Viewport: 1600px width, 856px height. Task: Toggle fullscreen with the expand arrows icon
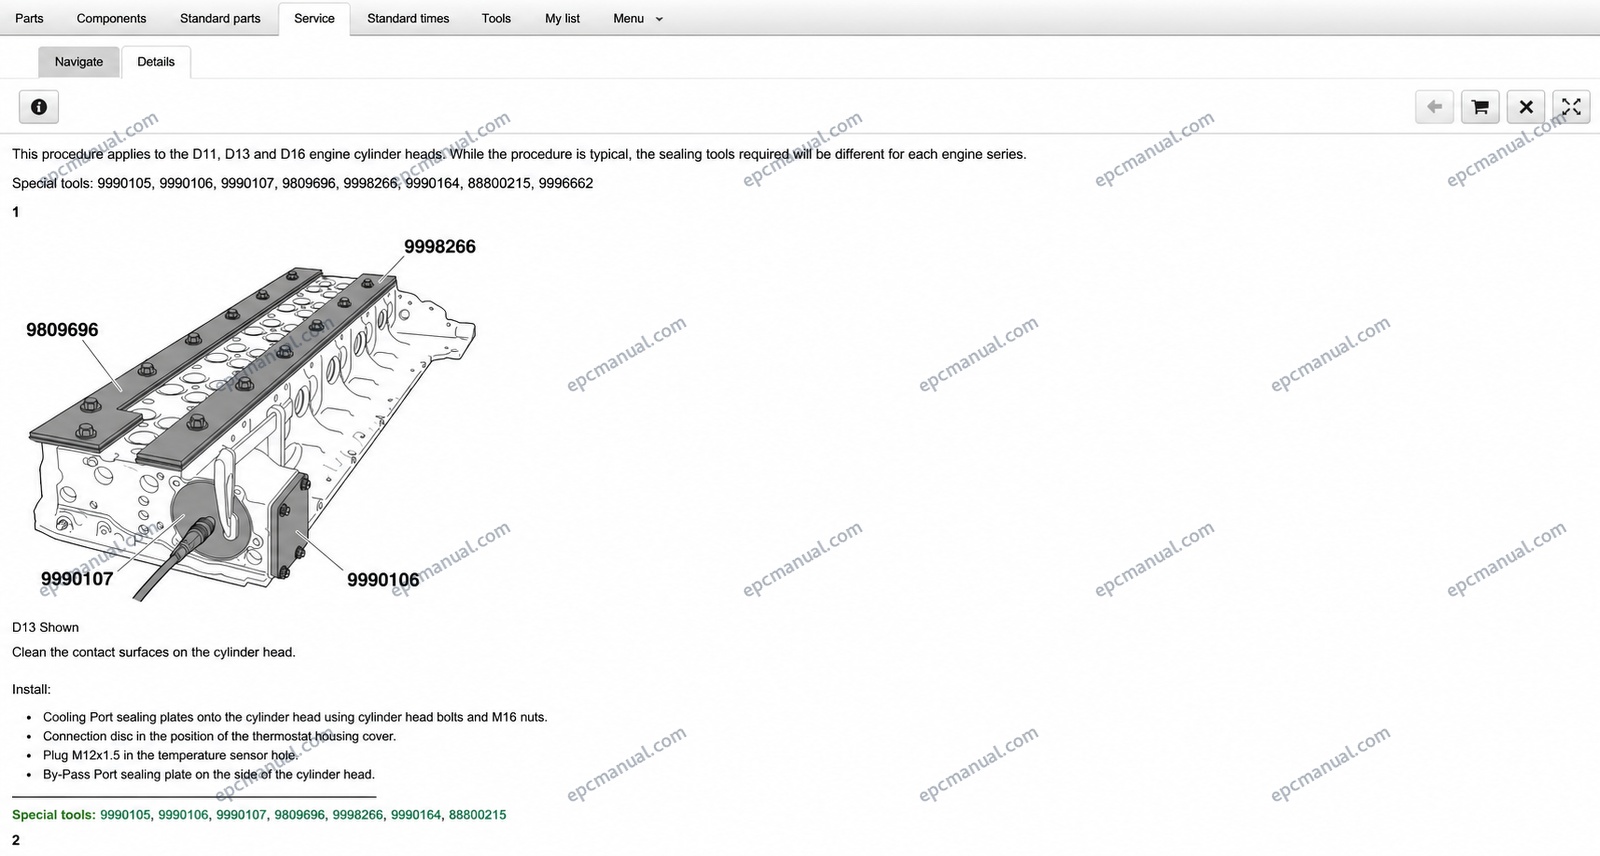point(1571,107)
